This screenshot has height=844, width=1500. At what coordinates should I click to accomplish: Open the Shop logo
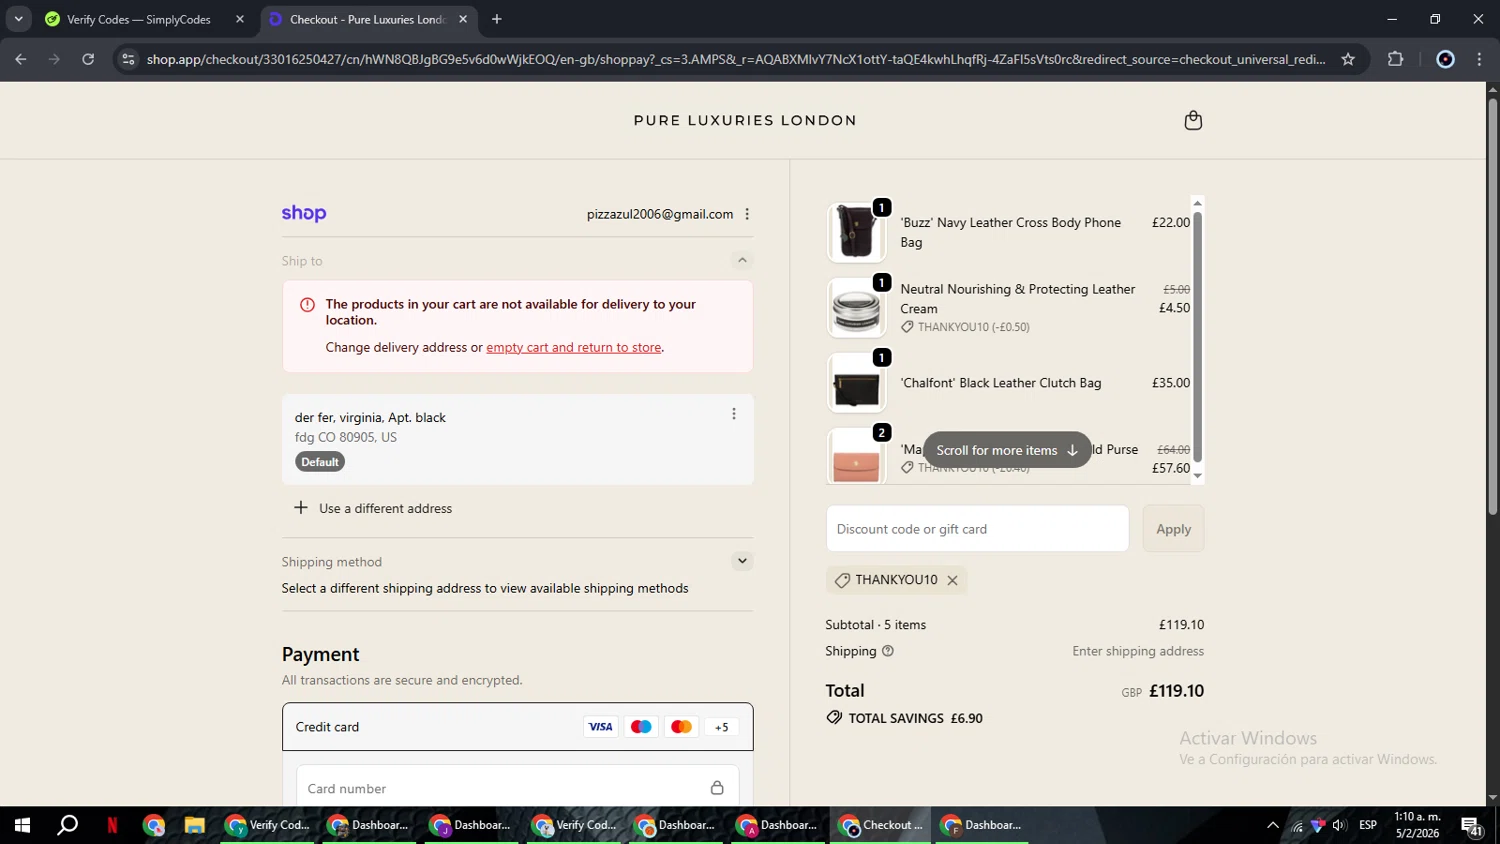pyautogui.click(x=304, y=213)
